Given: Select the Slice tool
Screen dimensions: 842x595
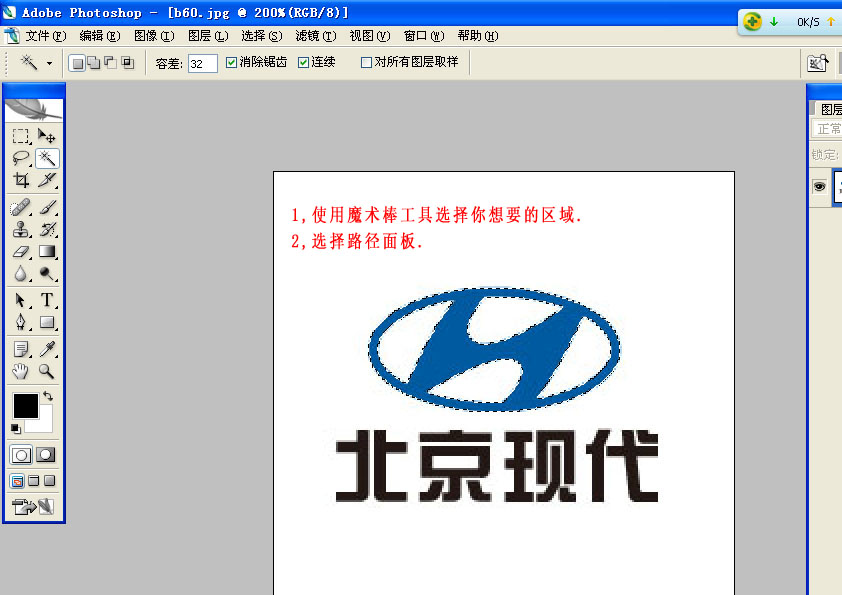Looking at the screenshot, I should pyautogui.click(x=47, y=180).
